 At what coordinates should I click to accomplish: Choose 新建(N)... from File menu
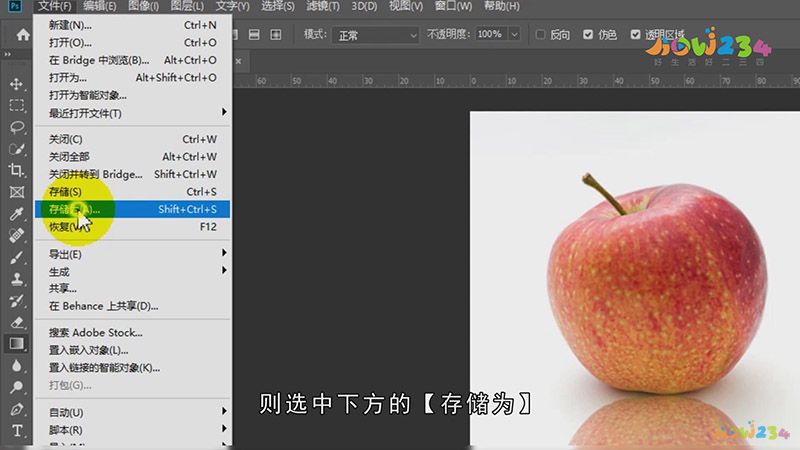(132, 25)
